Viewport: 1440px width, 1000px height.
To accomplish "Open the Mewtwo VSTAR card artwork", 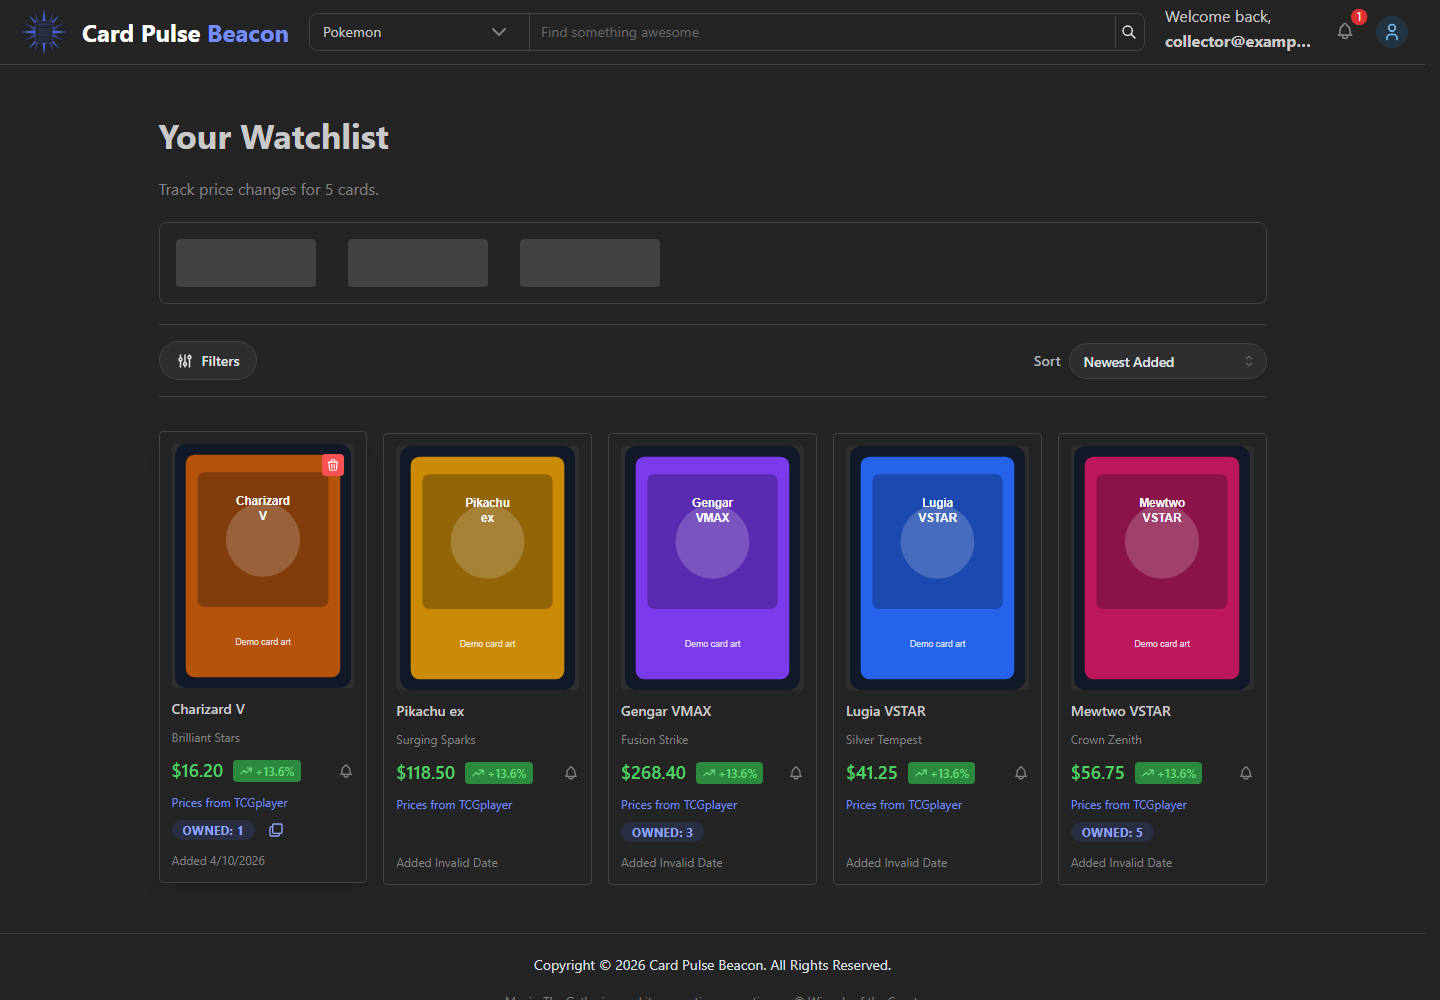I will (x=1162, y=568).
